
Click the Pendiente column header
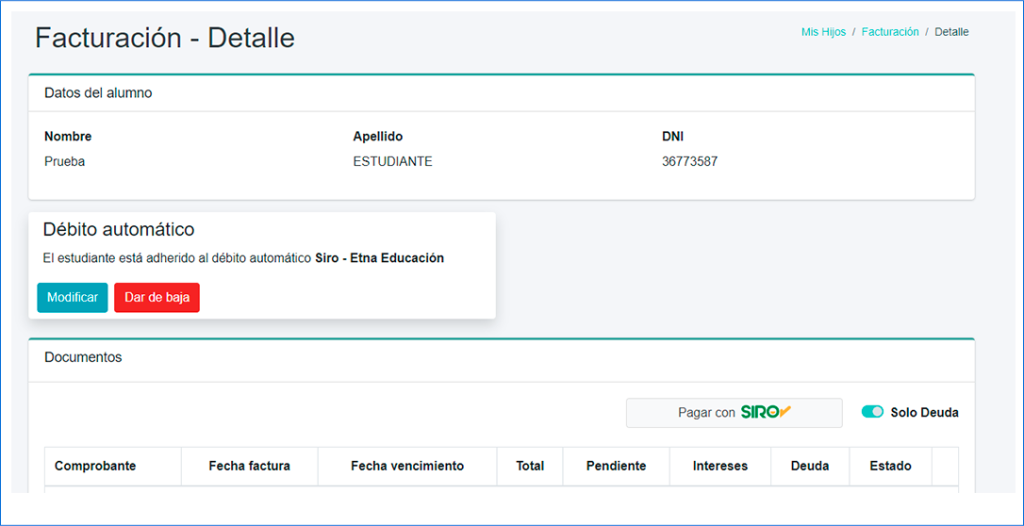(x=616, y=466)
